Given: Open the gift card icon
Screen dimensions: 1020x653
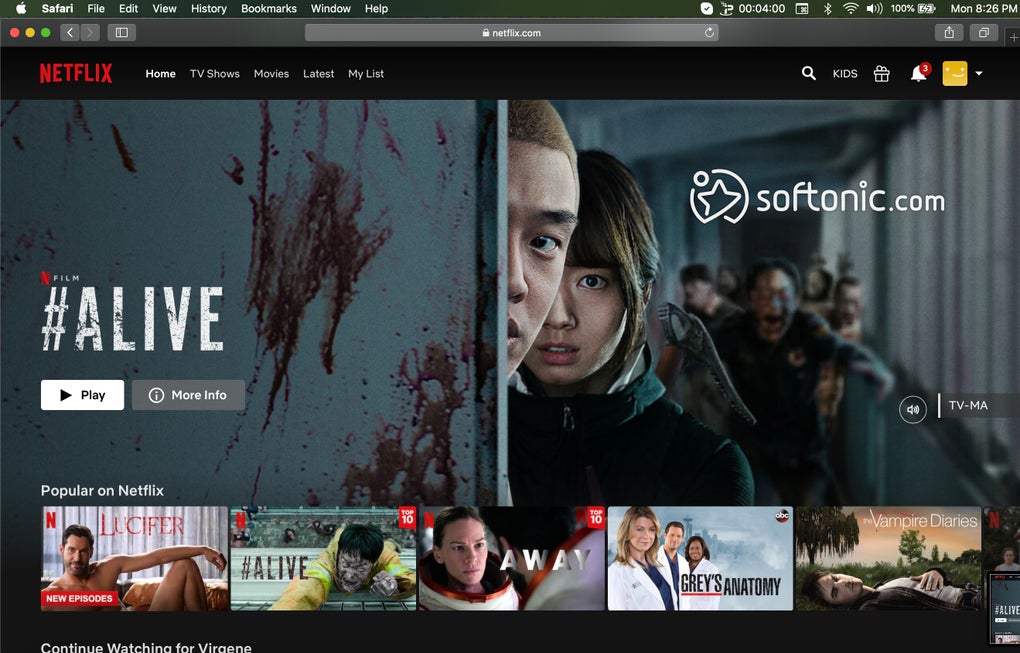Looking at the screenshot, I should (881, 73).
